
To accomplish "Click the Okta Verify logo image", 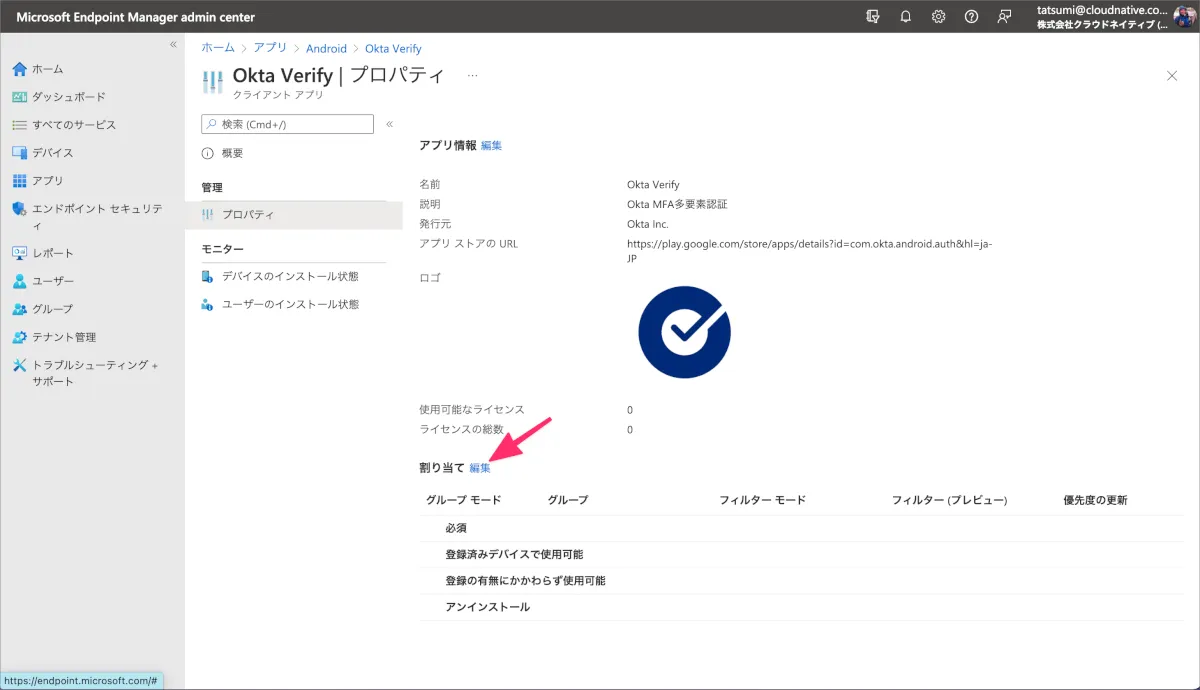I will point(684,332).
